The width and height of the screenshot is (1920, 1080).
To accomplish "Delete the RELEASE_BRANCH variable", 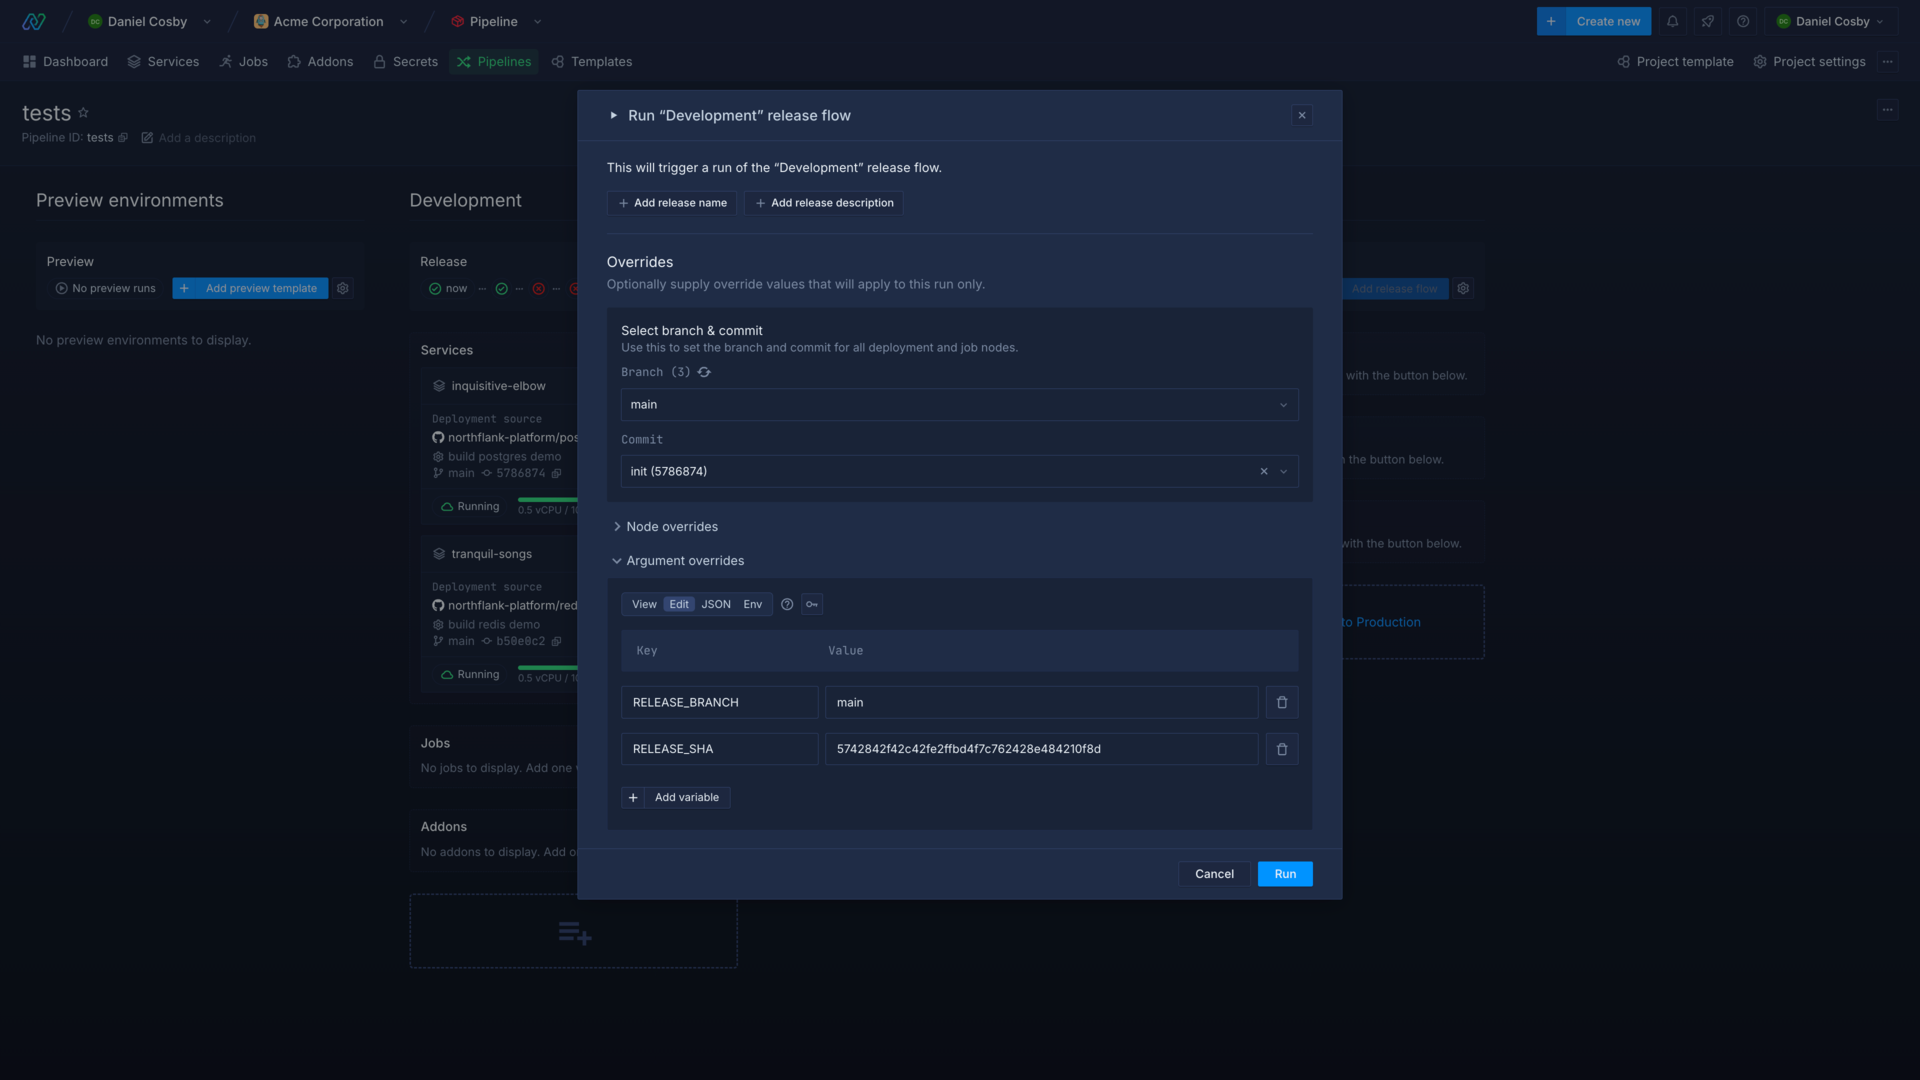I will tap(1282, 702).
